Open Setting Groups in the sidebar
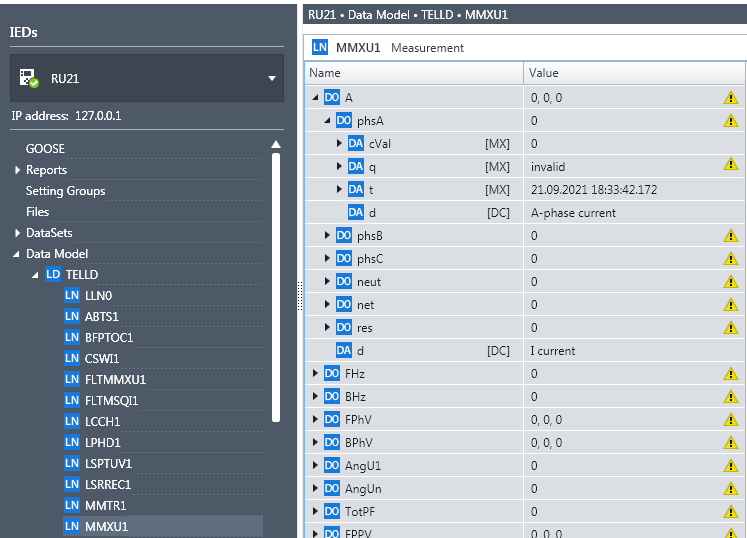 pos(65,191)
